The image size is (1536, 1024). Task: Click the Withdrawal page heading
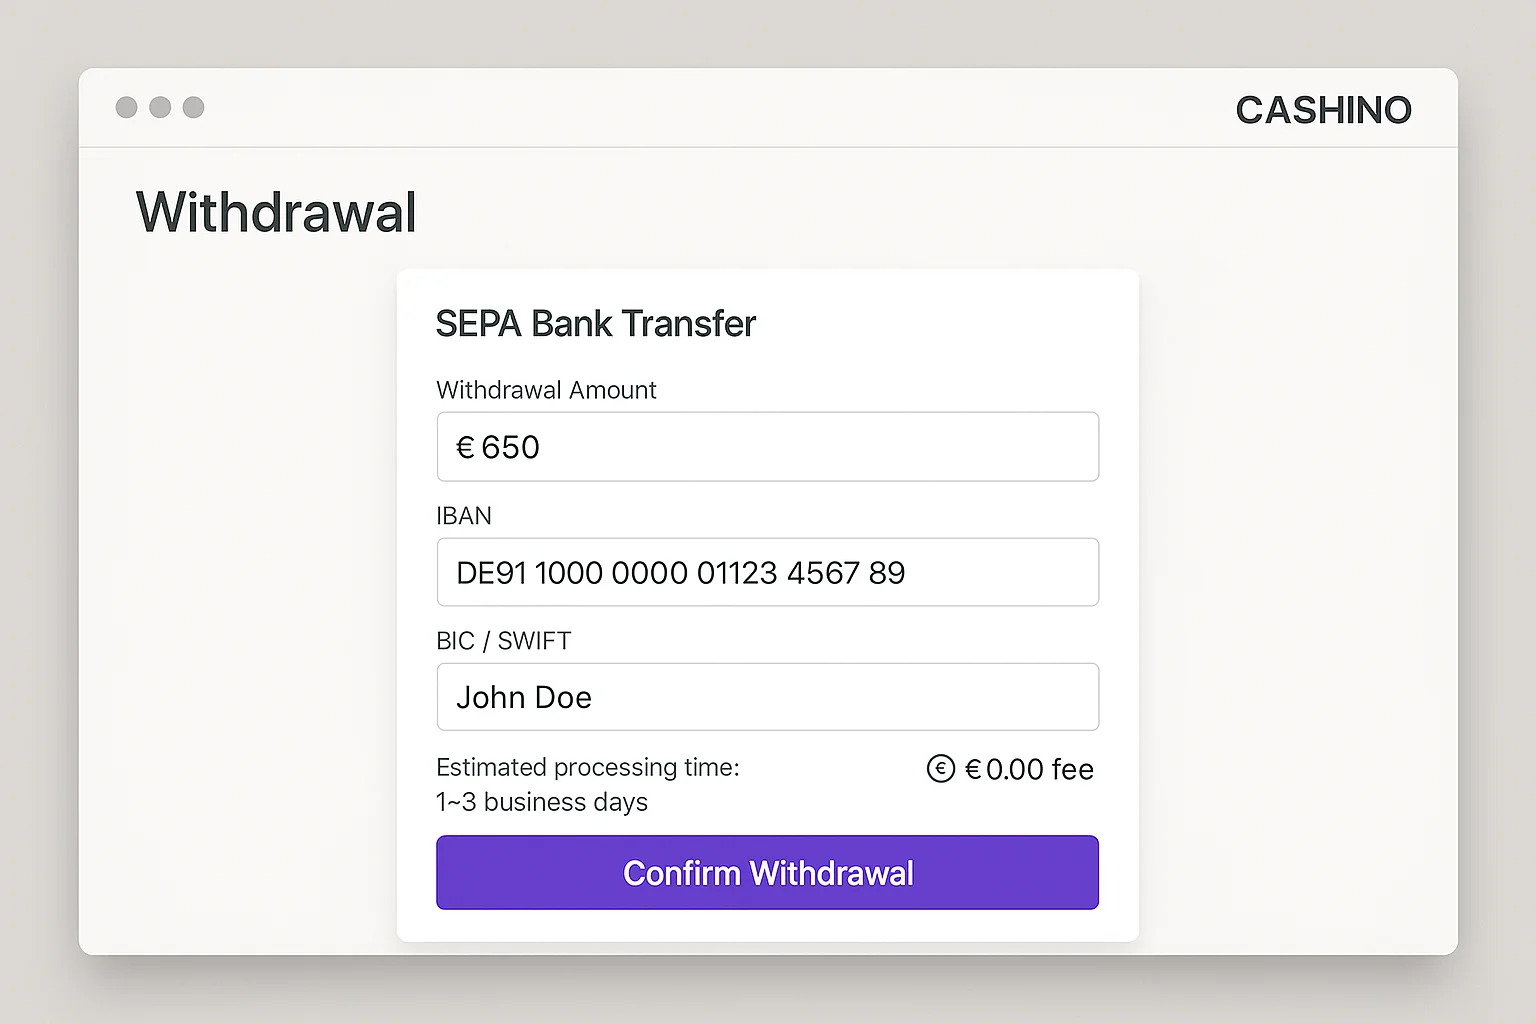click(276, 212)
